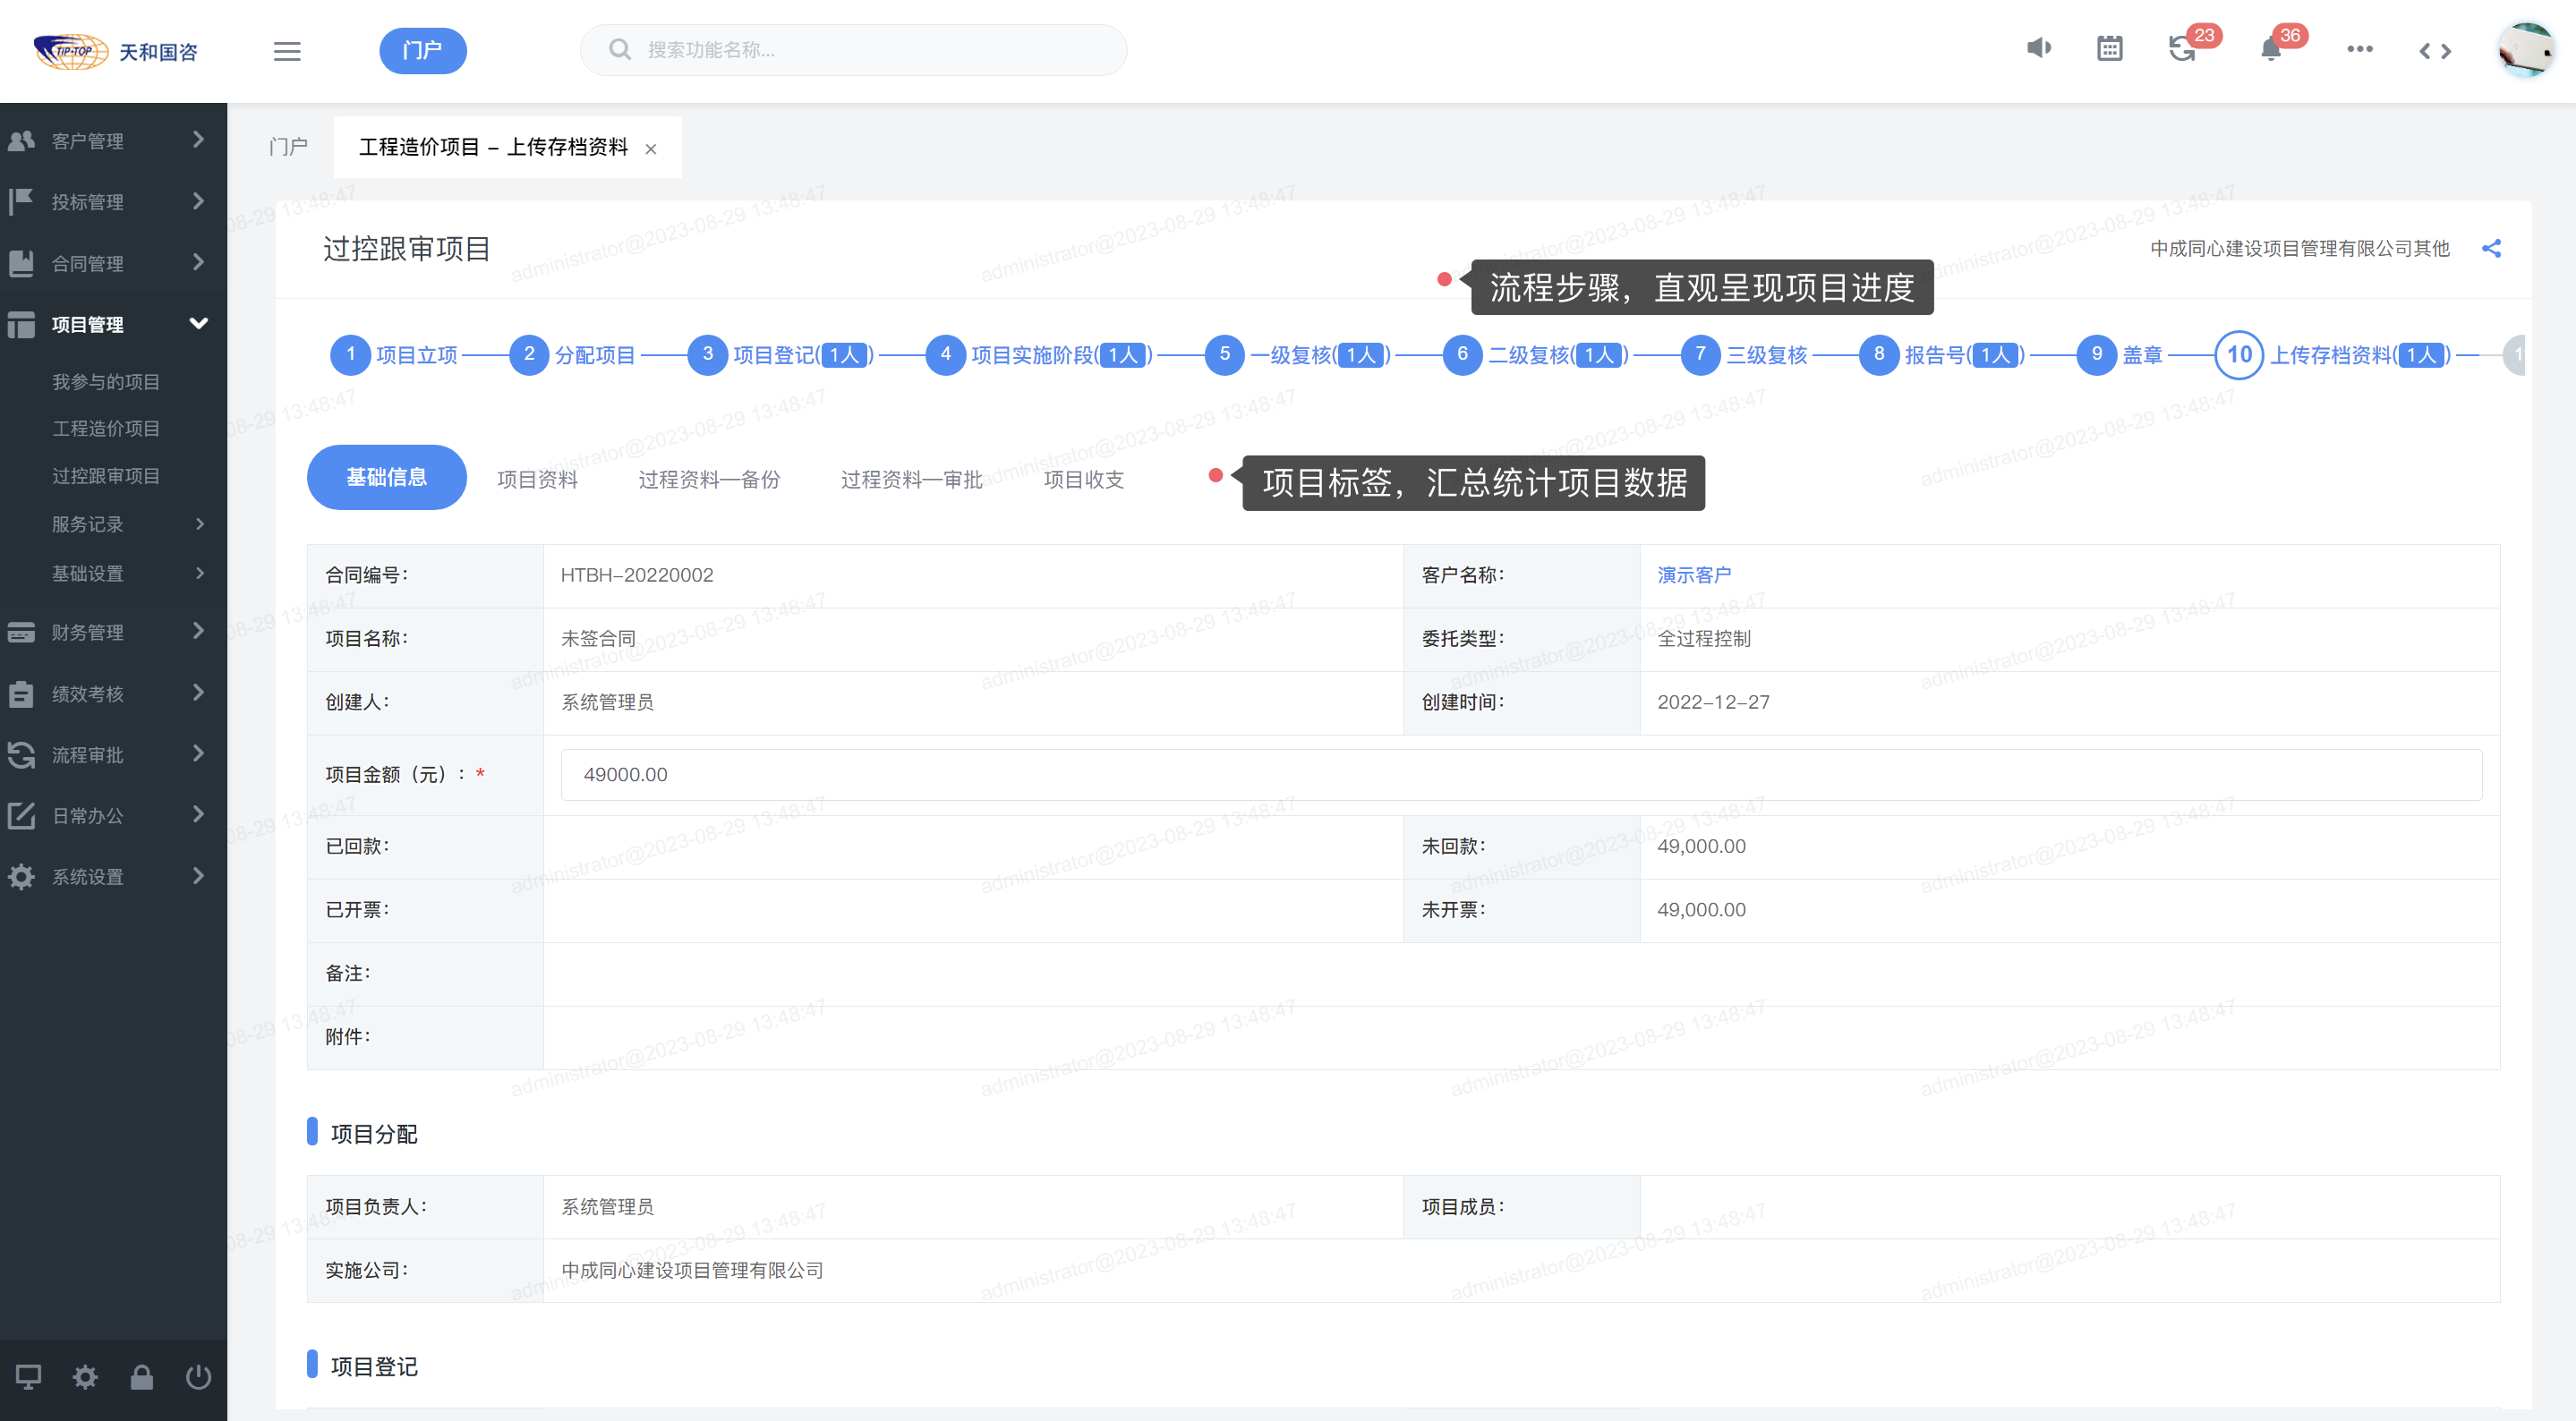Viewport: 2576px width, 1421px height.
Task: Select step 7 三级复核
Action: [x=1744, y=354]
